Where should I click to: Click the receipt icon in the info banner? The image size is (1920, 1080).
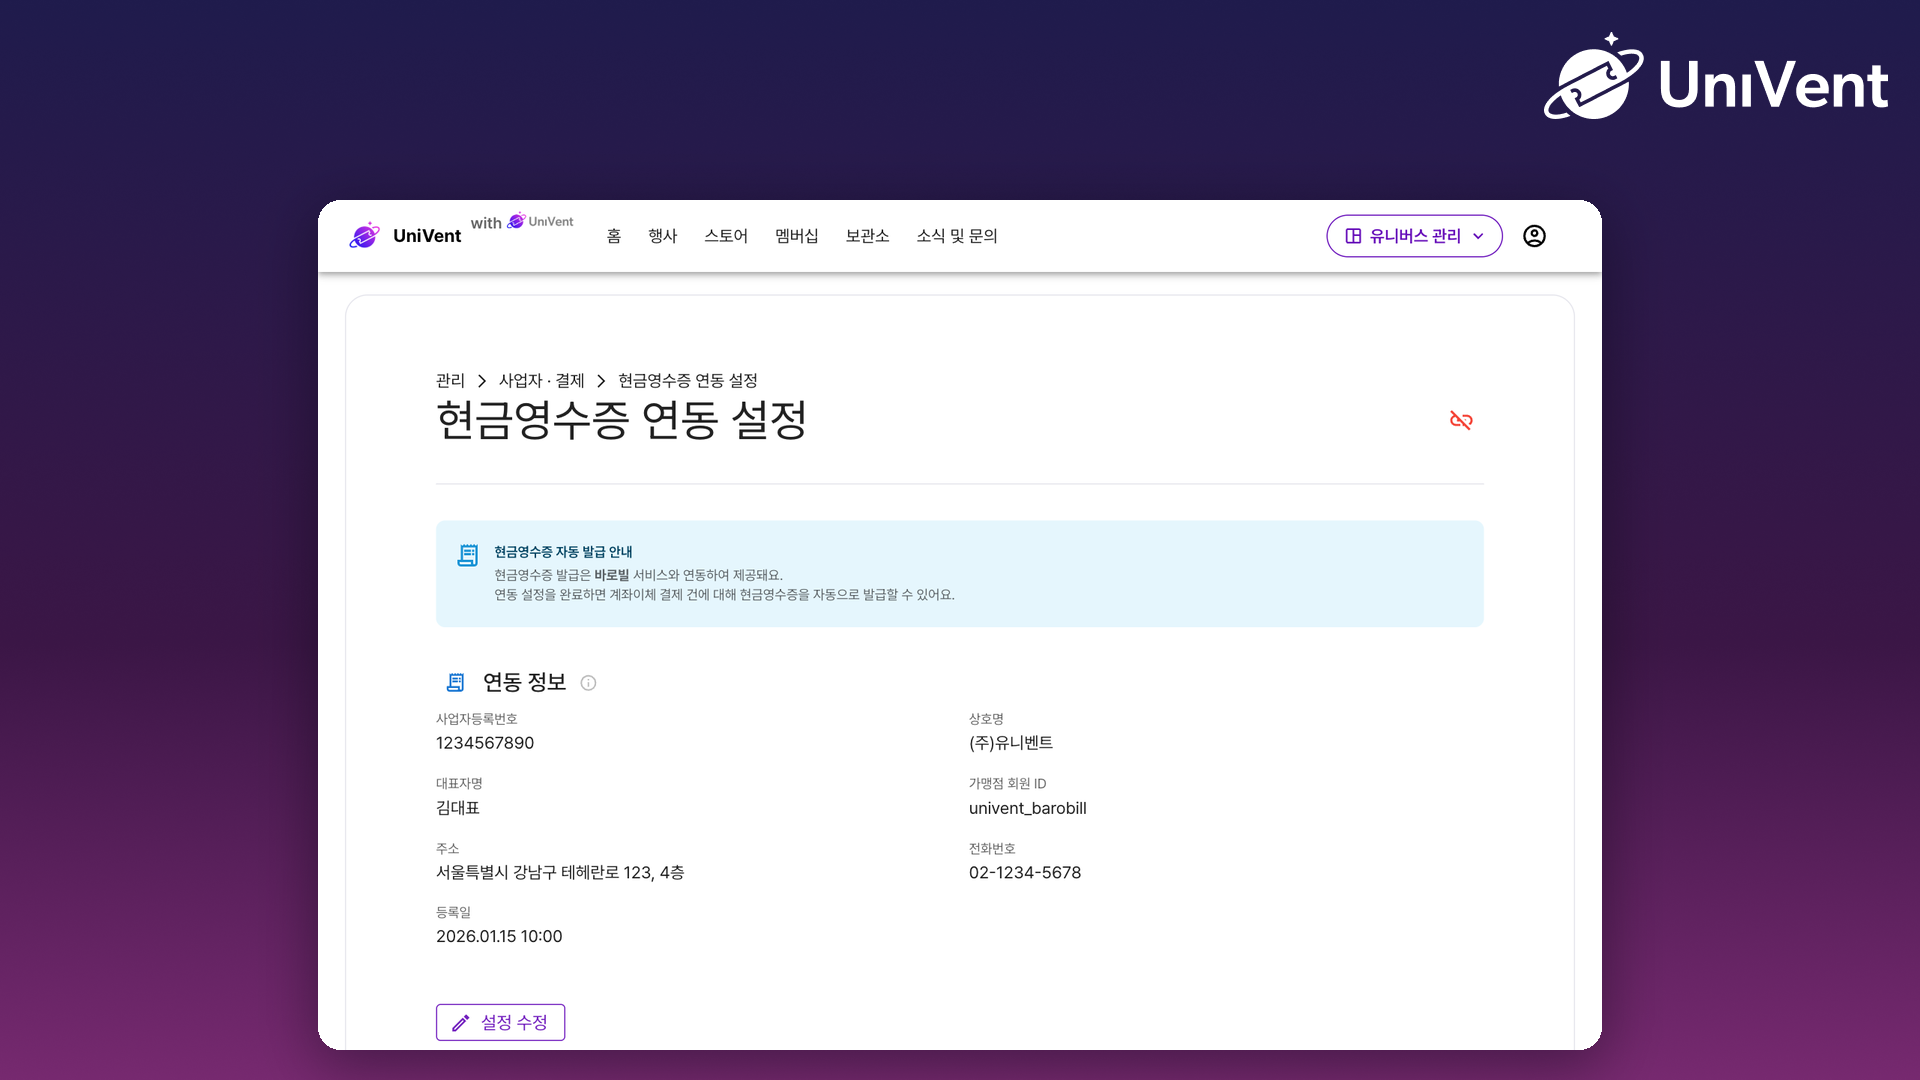pyautogui.click(x=467, y=555)
